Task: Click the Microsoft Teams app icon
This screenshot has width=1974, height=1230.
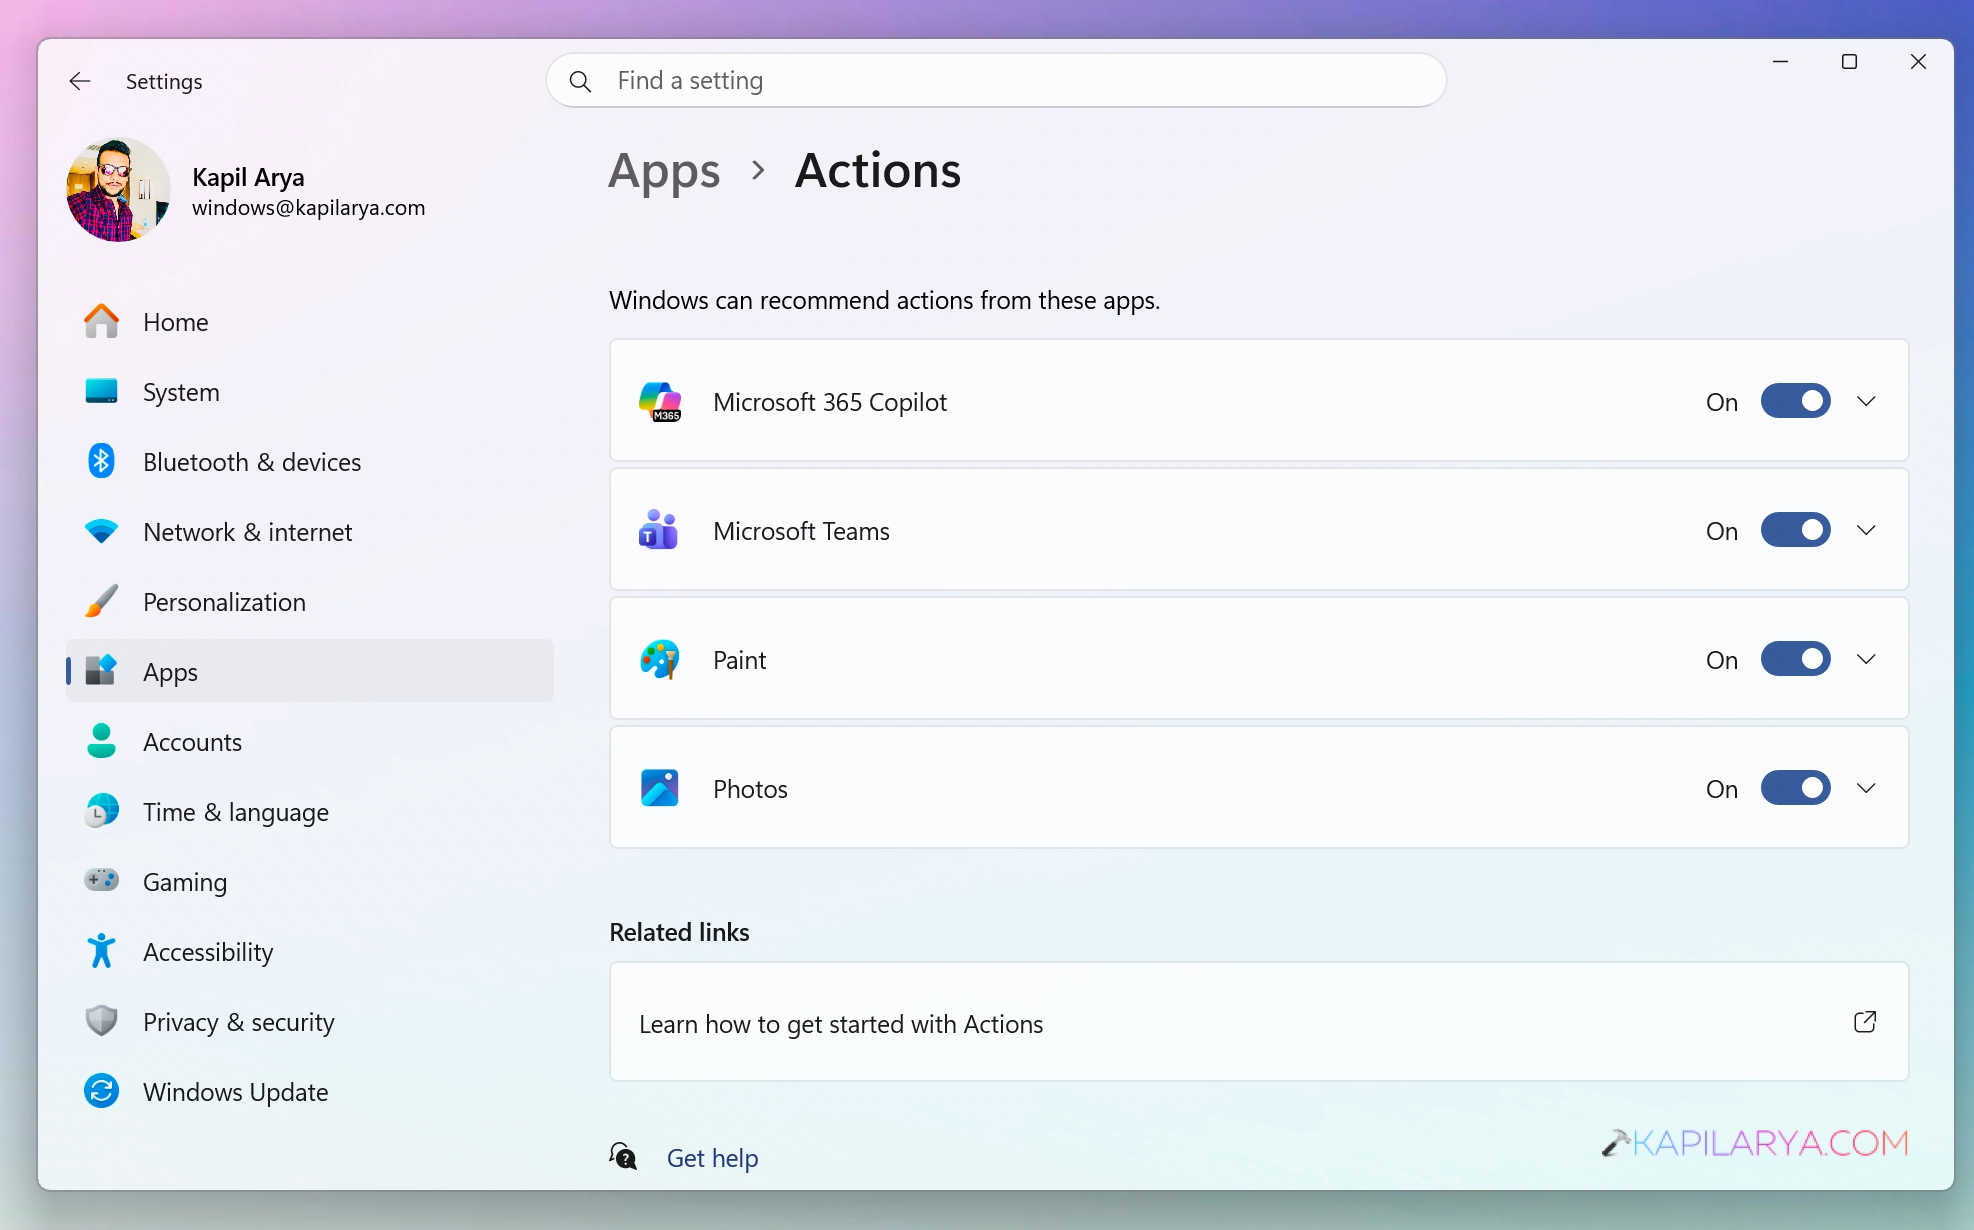Action: (659, 530)
